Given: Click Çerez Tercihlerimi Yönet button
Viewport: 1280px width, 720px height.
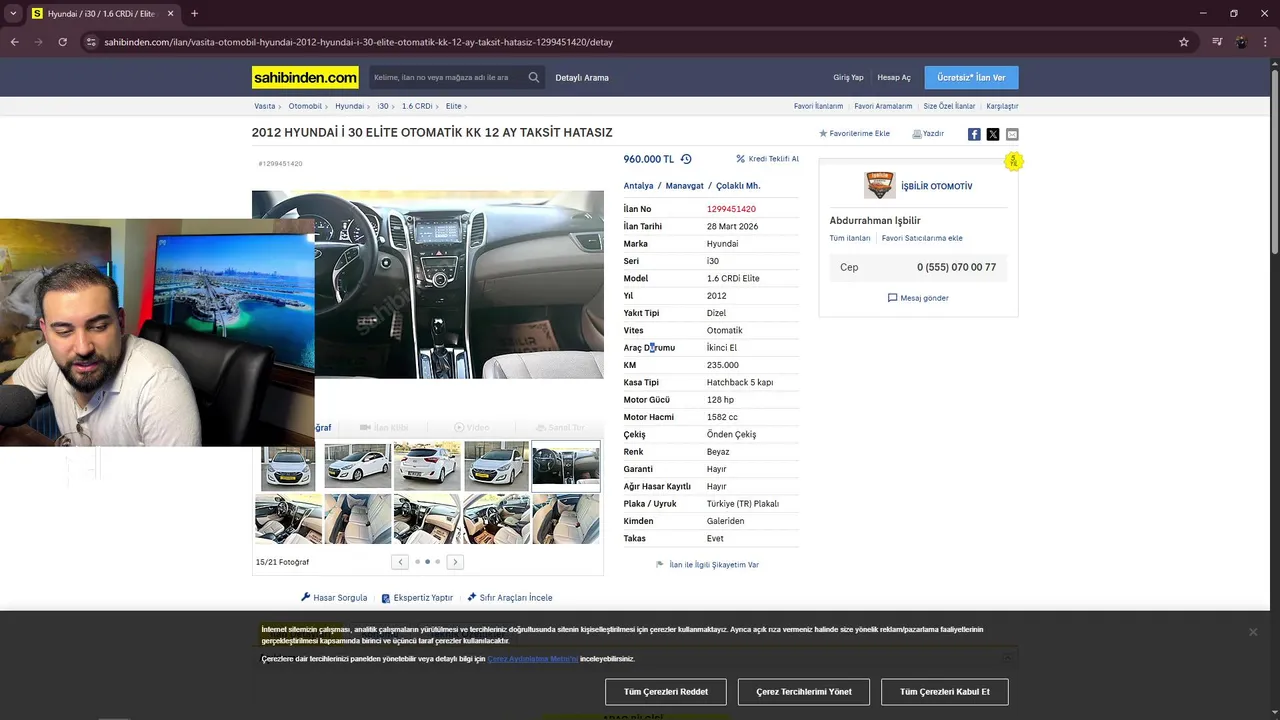Looking at the screenshot, I should (x=804, y=692).
